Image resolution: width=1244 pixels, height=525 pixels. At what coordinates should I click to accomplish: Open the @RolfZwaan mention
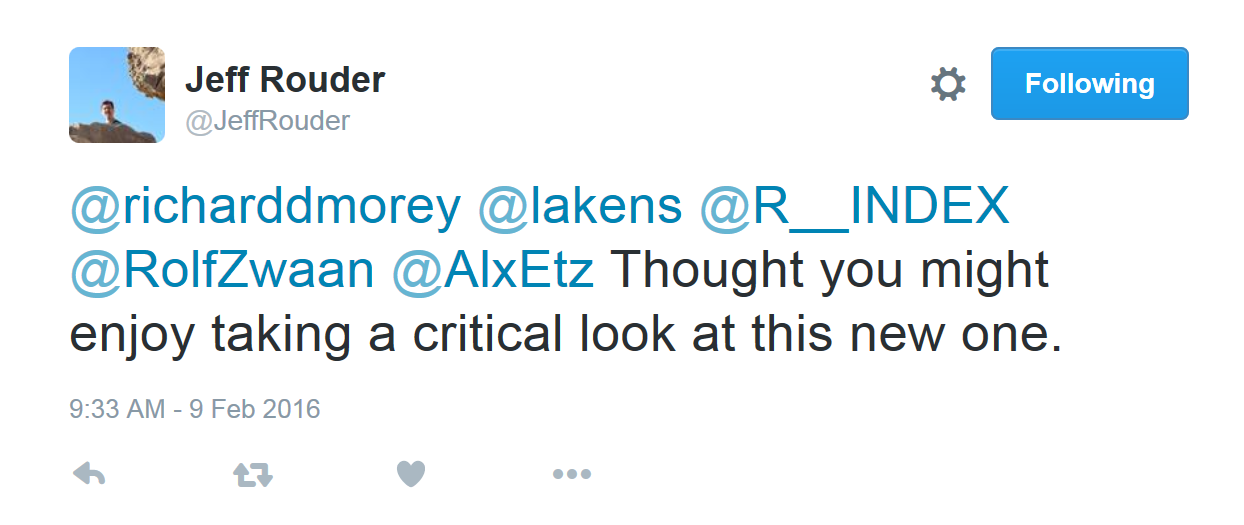222,271
